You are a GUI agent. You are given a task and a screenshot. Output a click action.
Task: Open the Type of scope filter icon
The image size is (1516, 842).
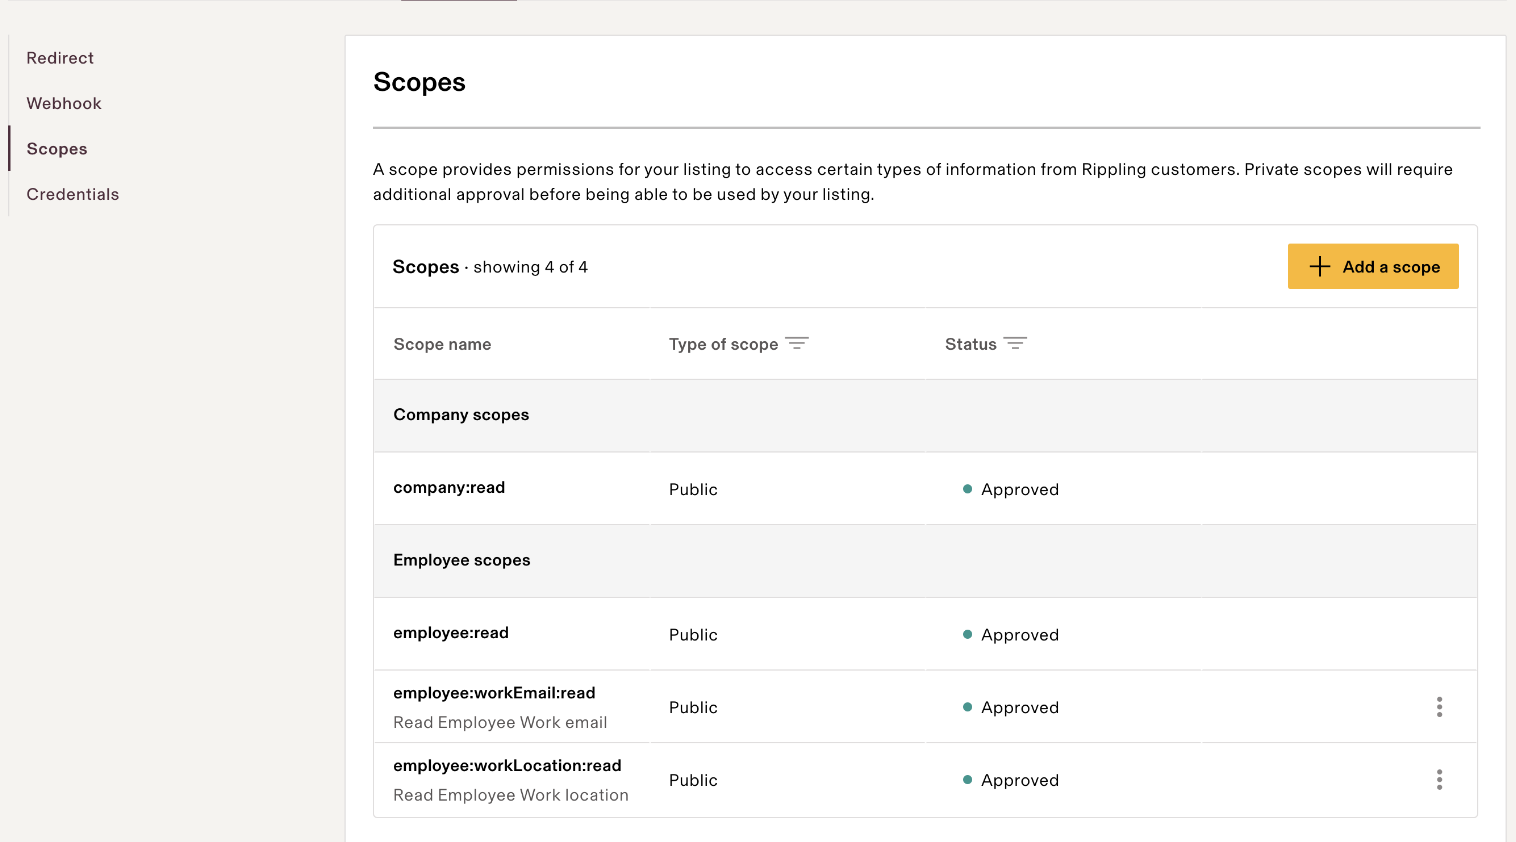tap(797, 343)
